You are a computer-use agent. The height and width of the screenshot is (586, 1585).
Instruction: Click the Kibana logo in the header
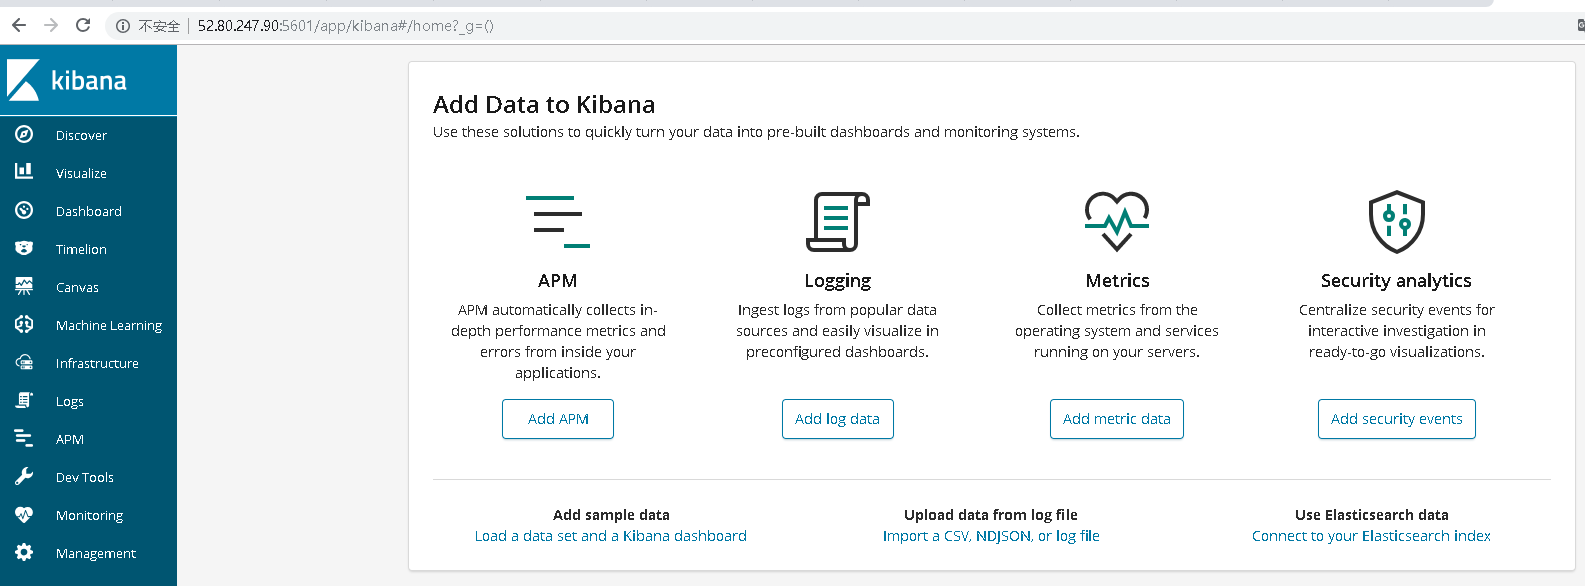pos(67,80)
